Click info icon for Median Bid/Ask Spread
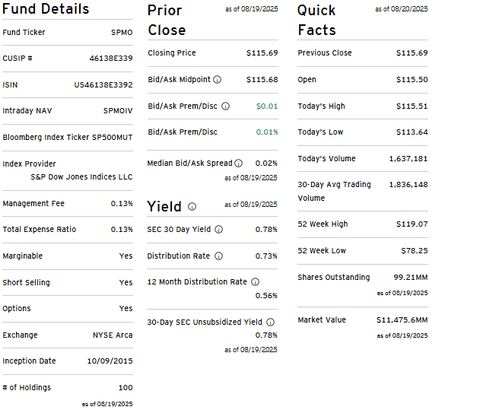The height and width of the screenshot is (410, 480). [238, 163]
